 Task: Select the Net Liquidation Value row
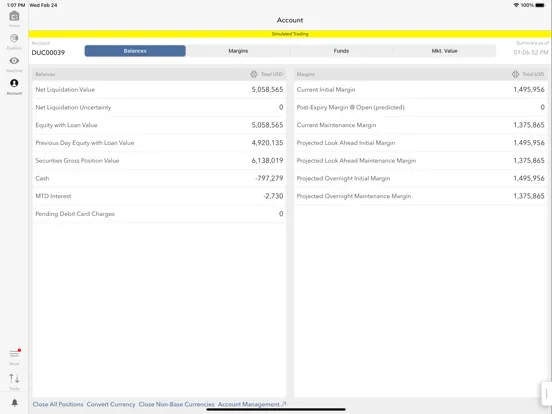pyautogui.click(x=159, y=89)
